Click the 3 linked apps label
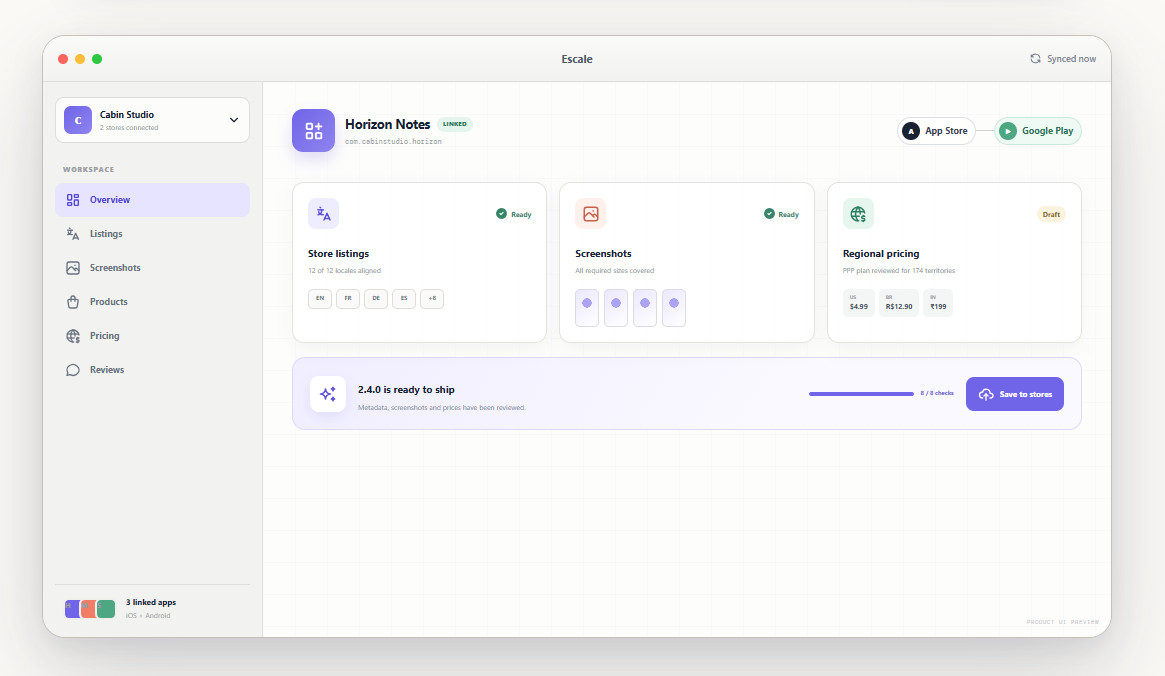Viewport: 1165px width, 676px height. [x=151, y=602]
